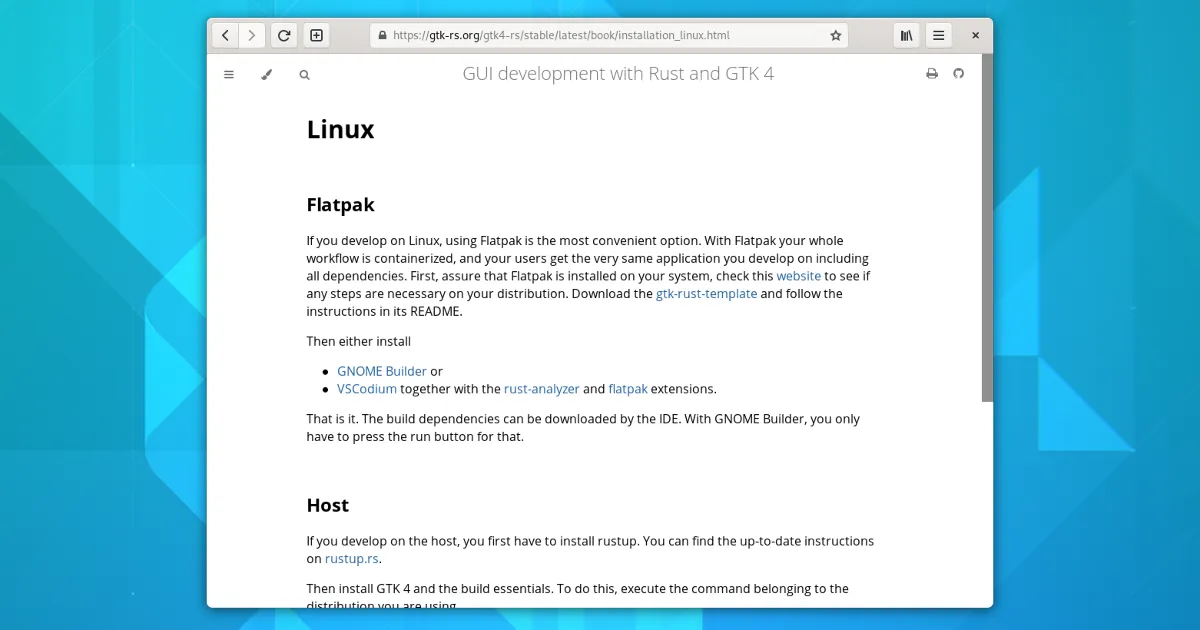The width and height of the screenshot is (1200, 630).
Task: Reload the current page
Action: (x=284, y=35)
